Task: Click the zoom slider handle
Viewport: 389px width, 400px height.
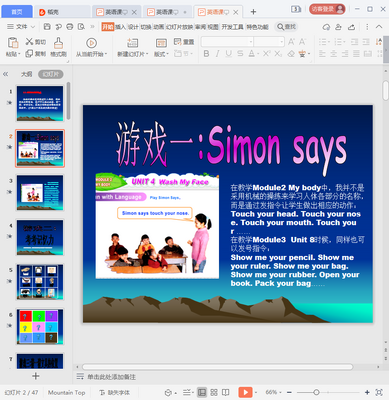Action: (x=316, y=392)
